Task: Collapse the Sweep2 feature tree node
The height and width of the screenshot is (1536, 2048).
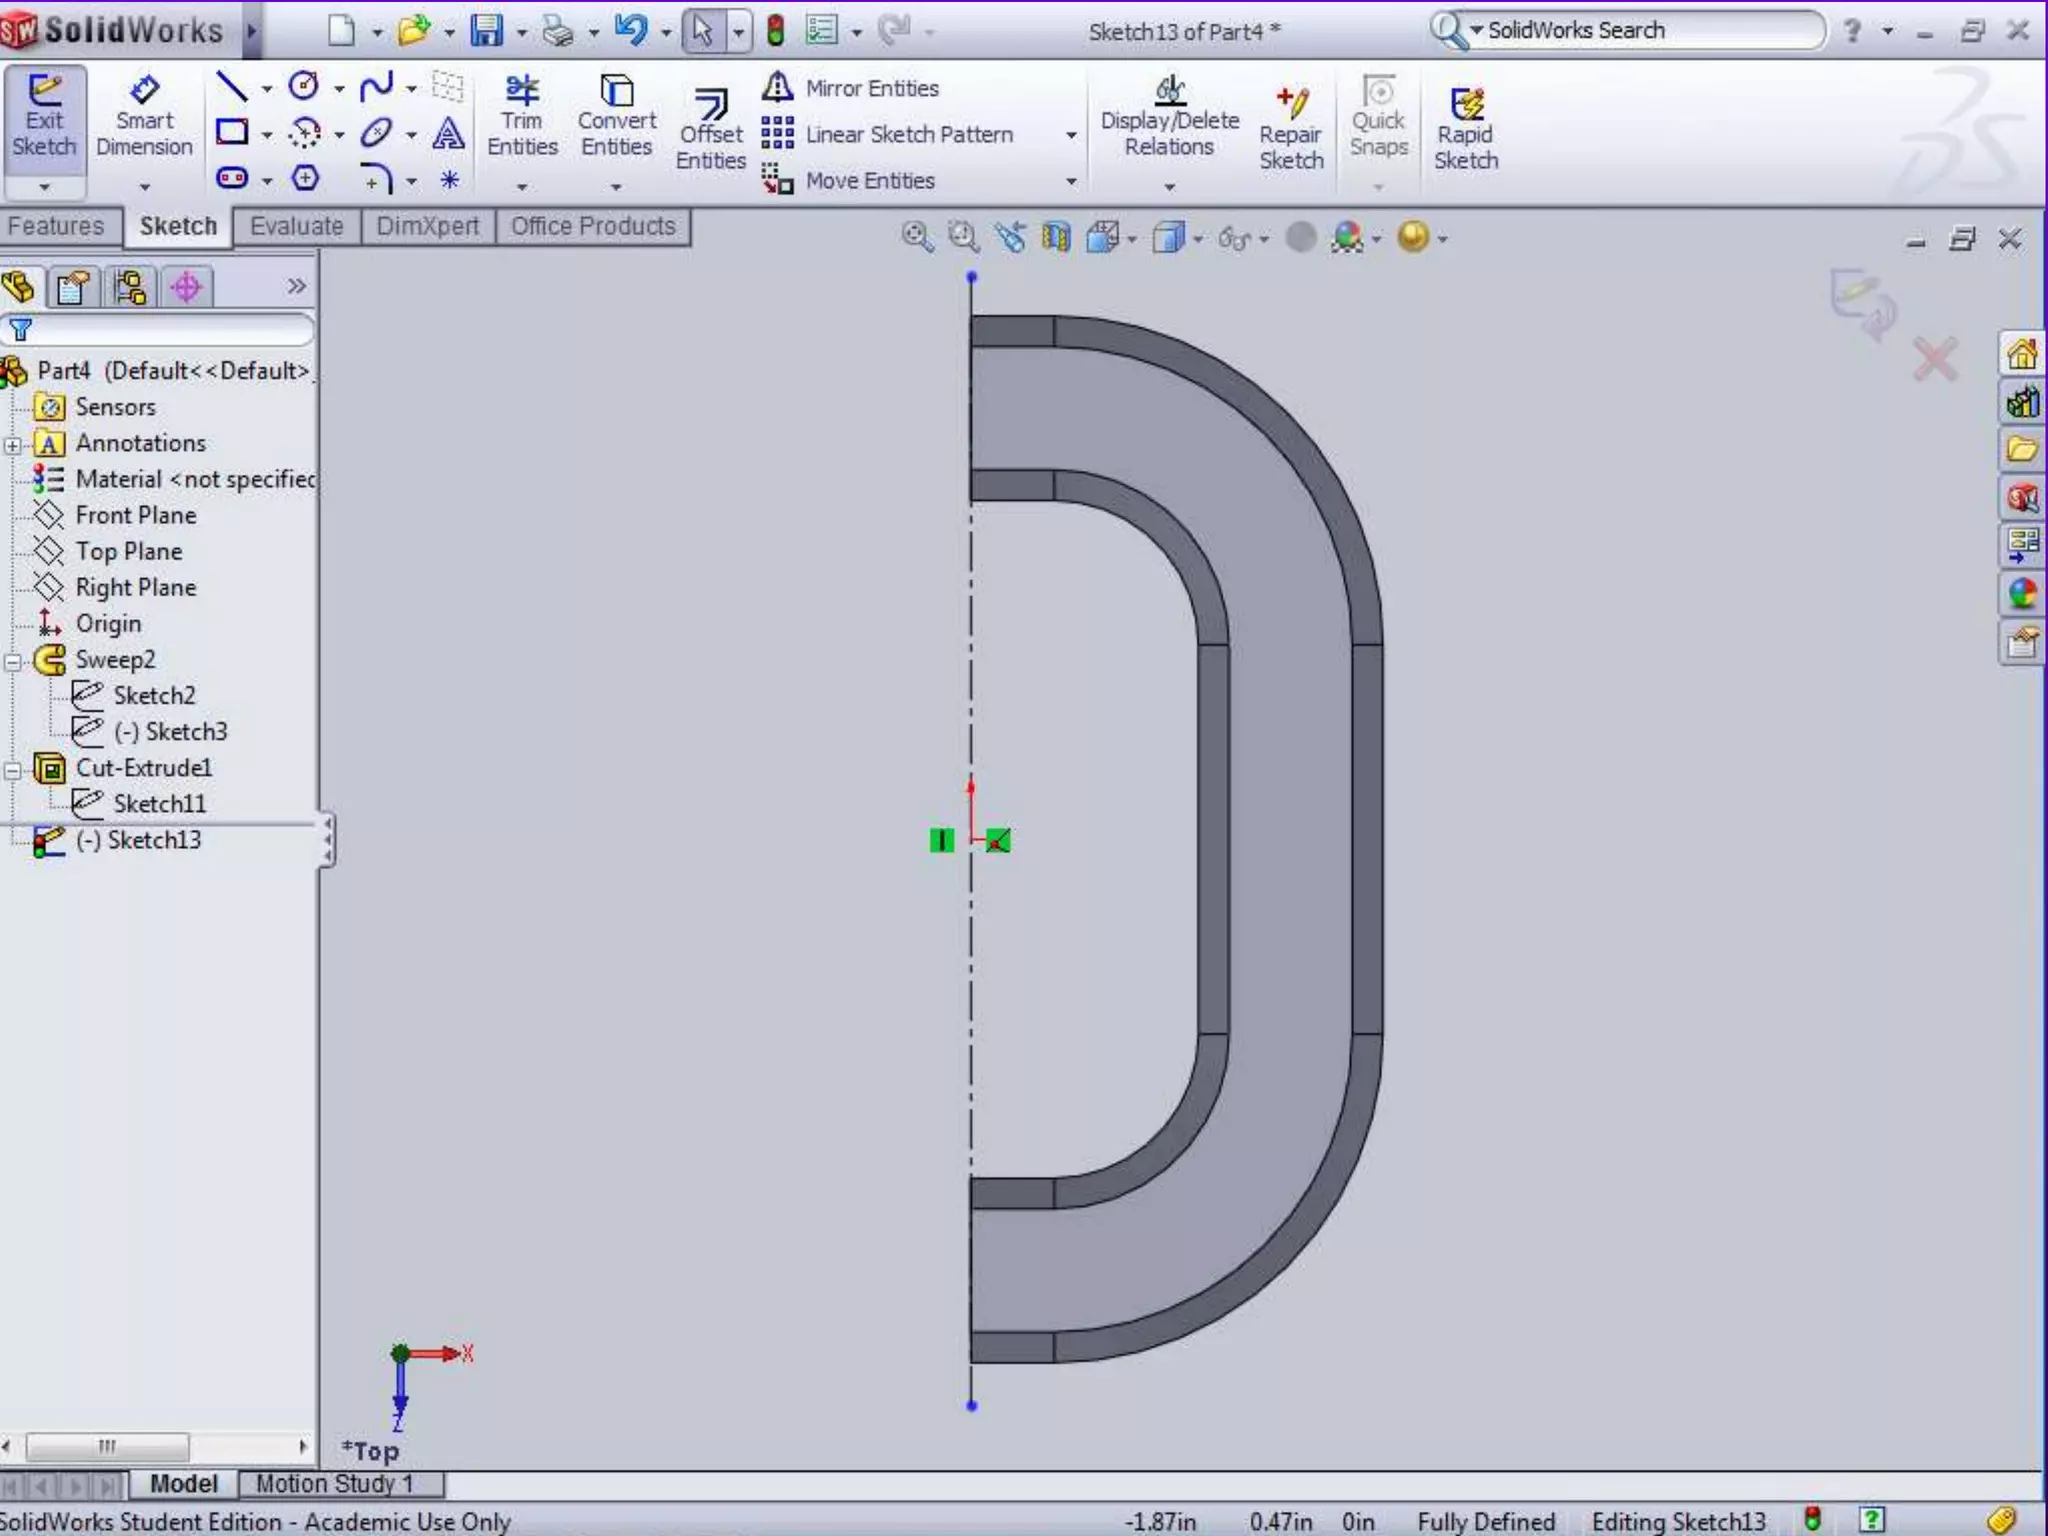Action: point(12,661)
